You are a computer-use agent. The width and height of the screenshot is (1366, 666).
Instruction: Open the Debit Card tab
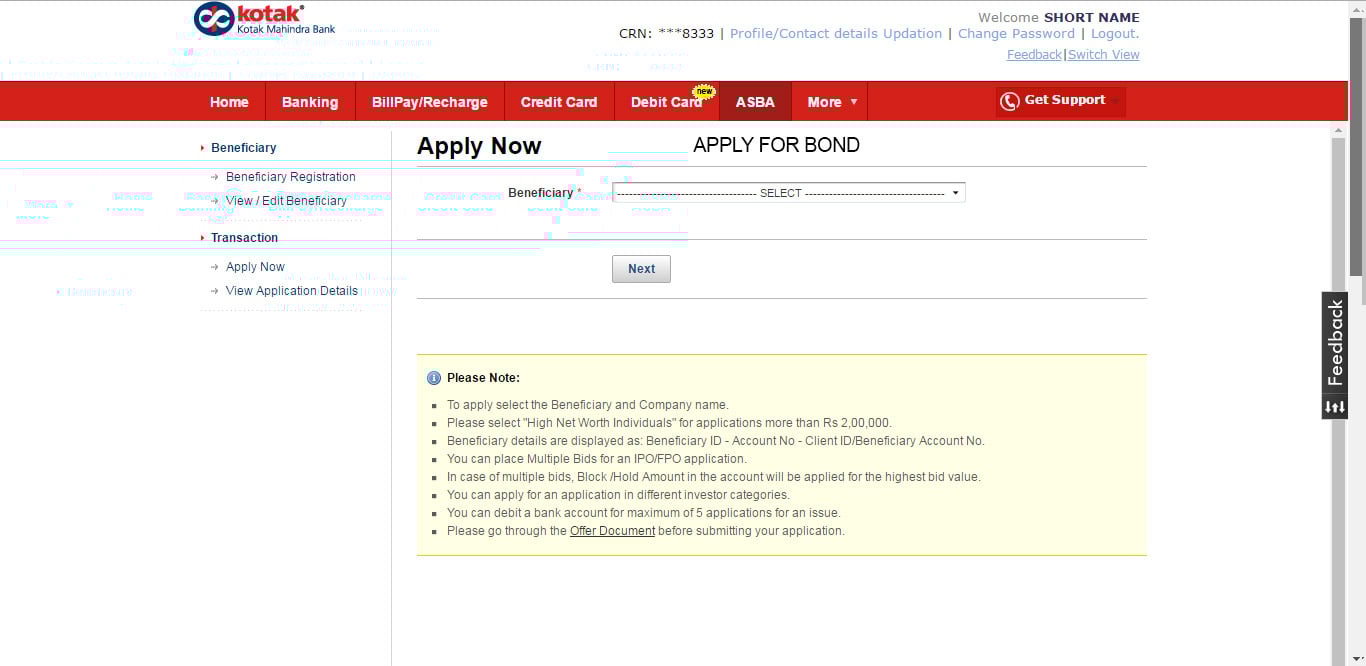(666, 102)
